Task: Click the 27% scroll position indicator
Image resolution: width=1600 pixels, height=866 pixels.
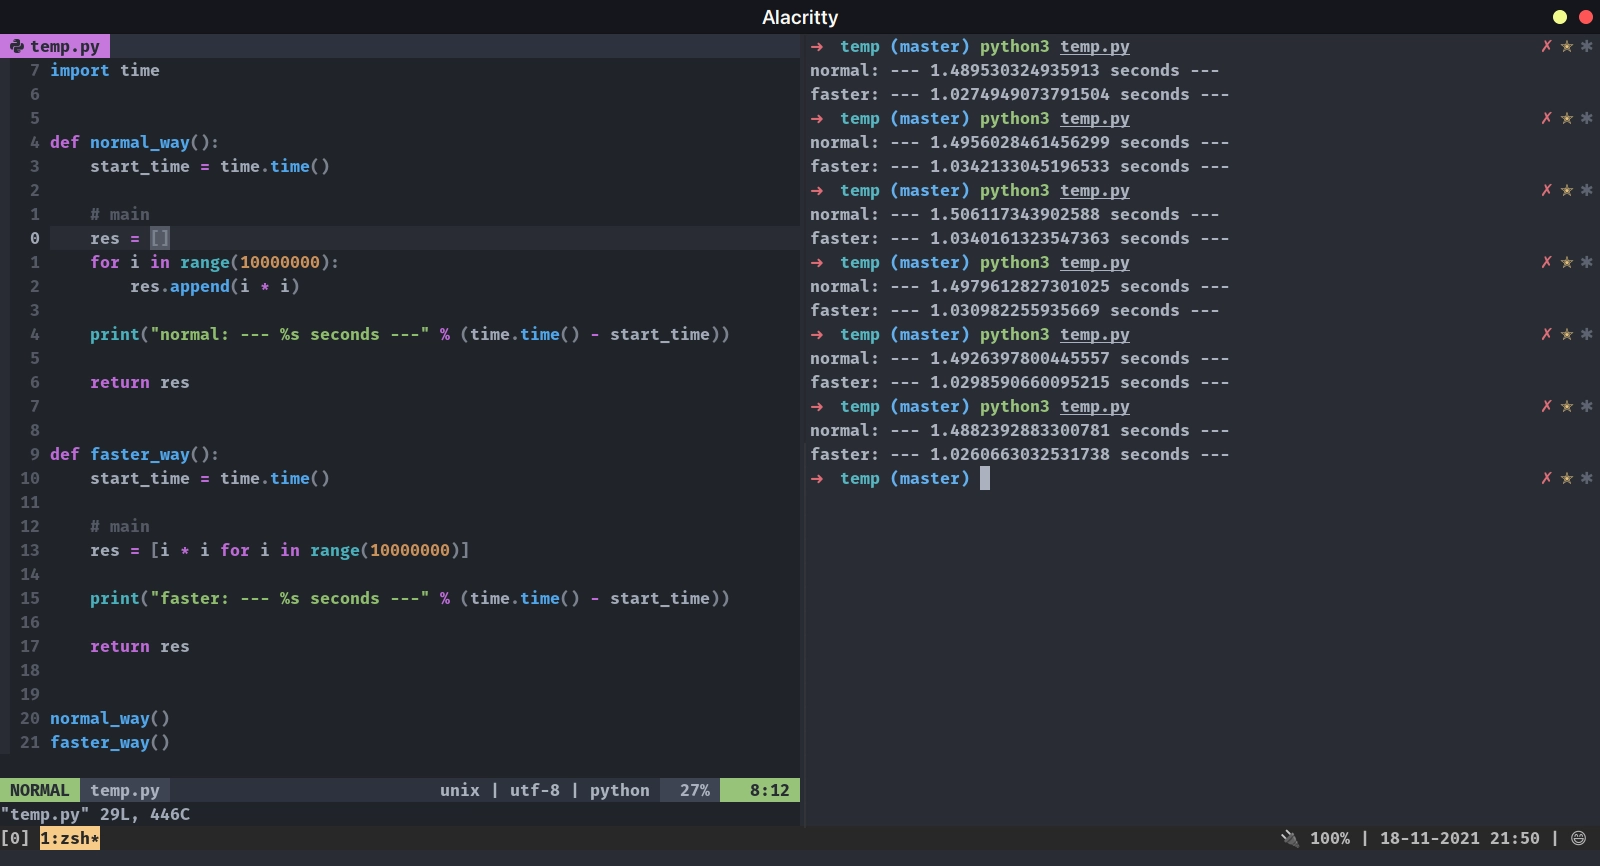Action: (x=695, y=790)
